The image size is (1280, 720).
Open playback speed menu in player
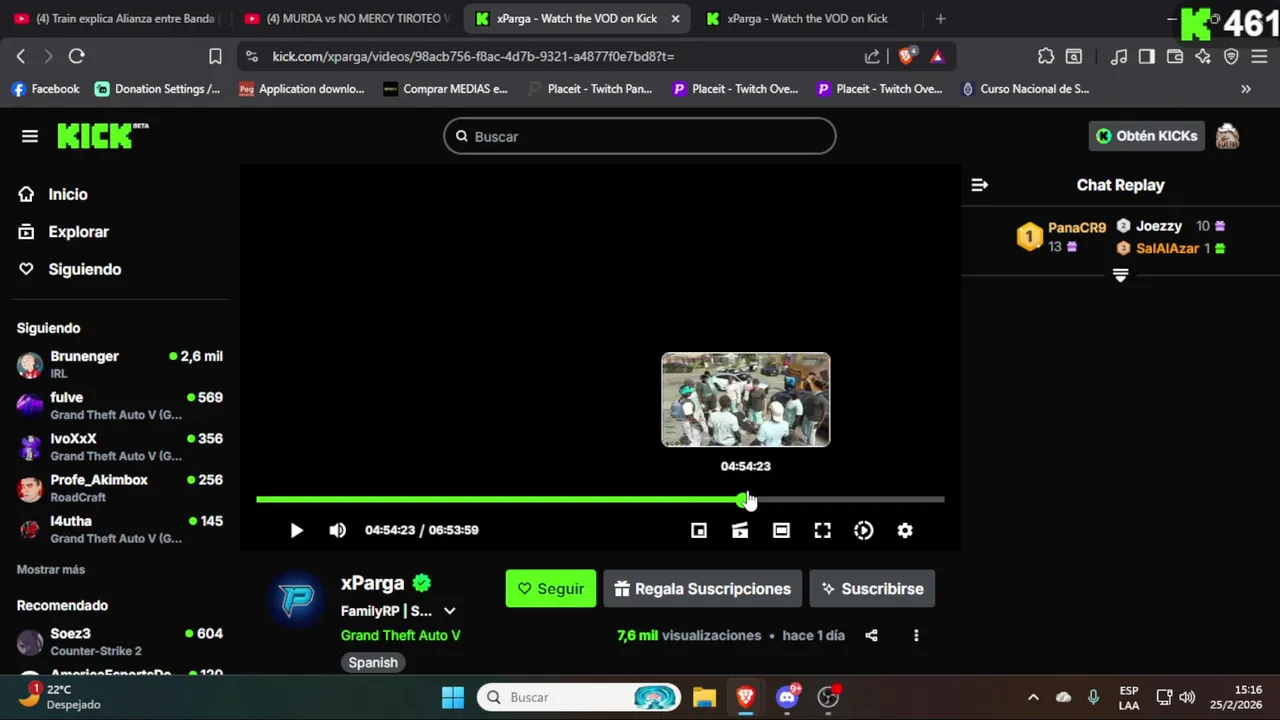click(864, 531)
